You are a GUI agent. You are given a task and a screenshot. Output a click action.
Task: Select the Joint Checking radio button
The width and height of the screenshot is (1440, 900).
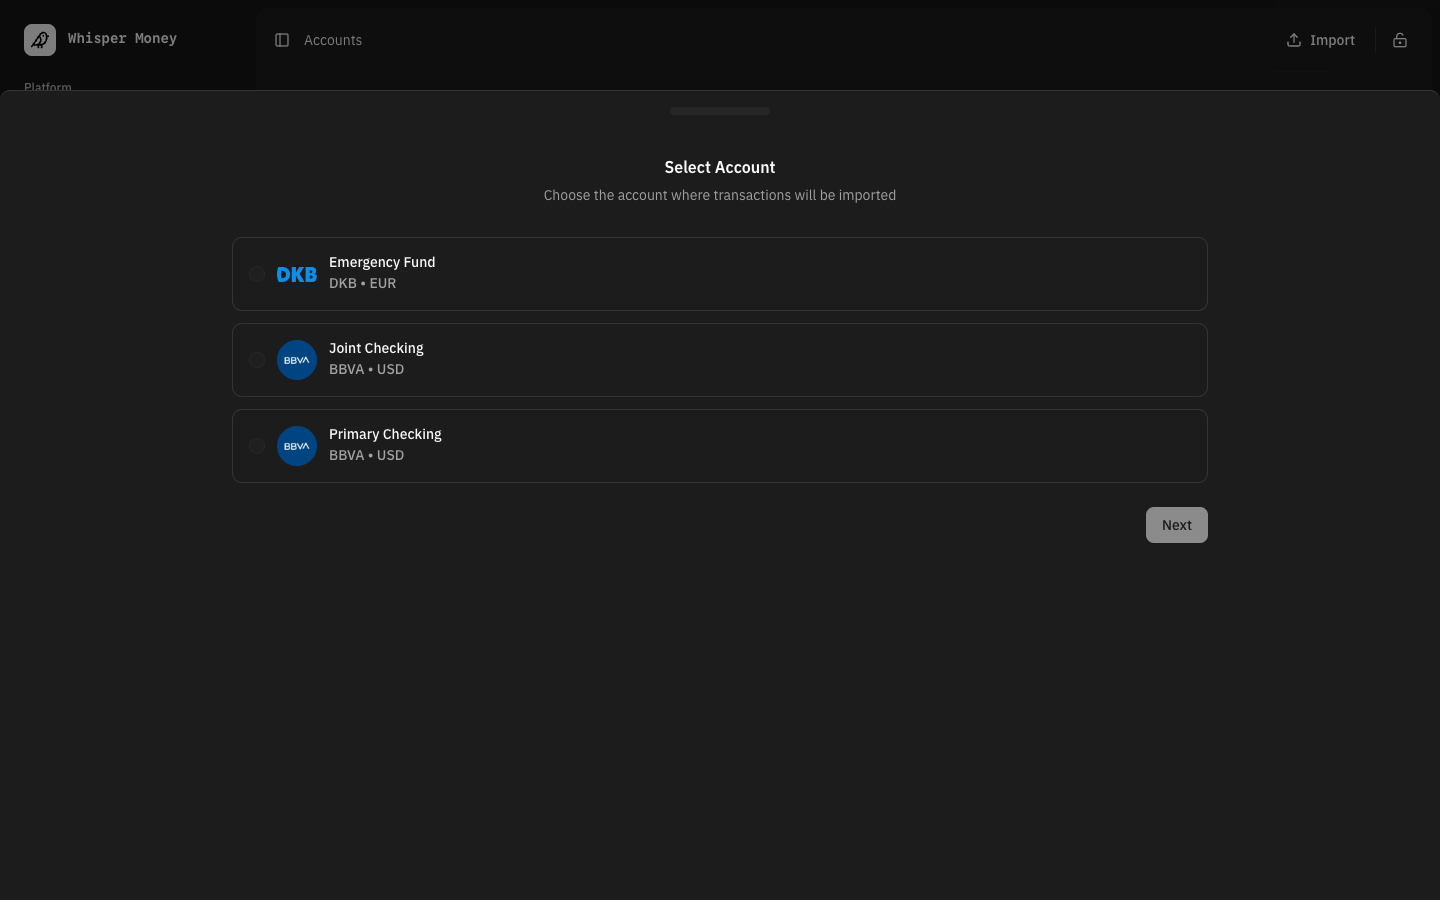point(257,360)
